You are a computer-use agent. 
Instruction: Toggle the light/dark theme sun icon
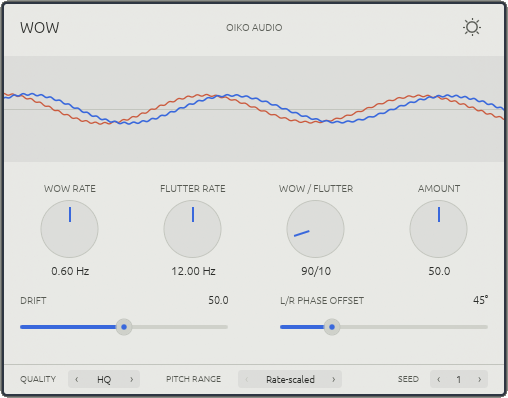pos(472,27)
